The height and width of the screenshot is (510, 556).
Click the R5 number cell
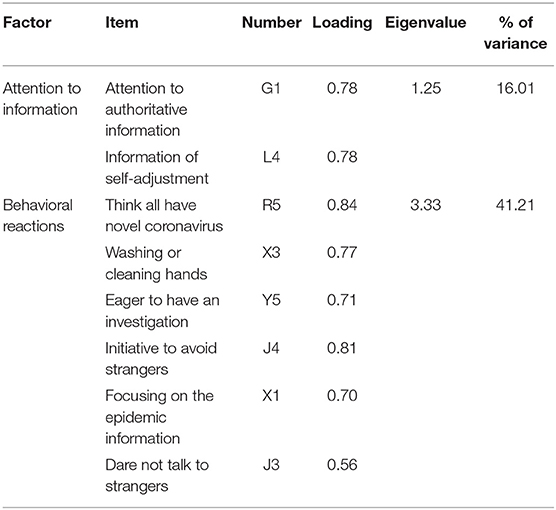click(271, 205)
